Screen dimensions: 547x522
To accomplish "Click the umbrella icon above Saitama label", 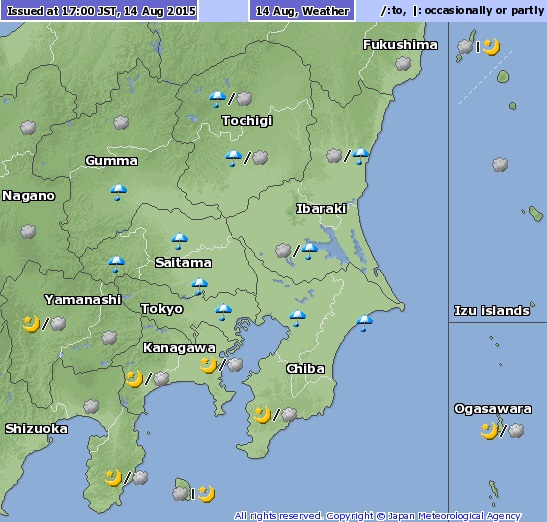I will (x=180, y=241).
